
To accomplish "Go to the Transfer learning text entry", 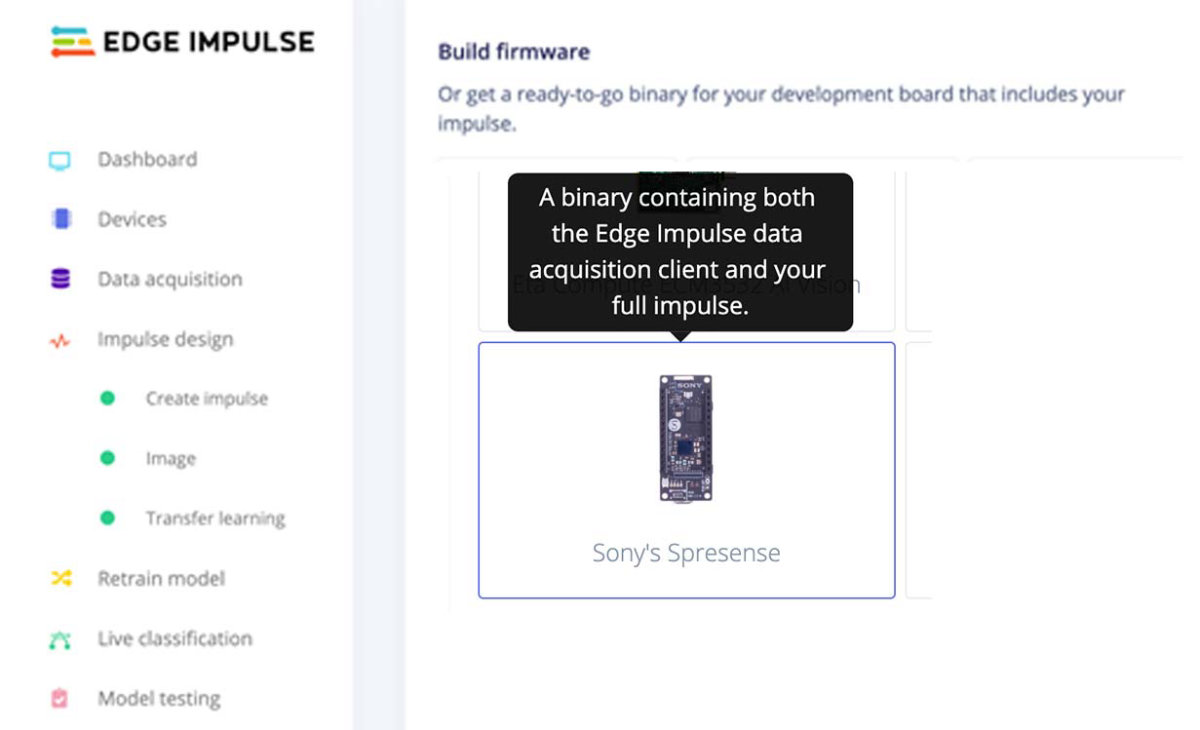I will 215,518.
